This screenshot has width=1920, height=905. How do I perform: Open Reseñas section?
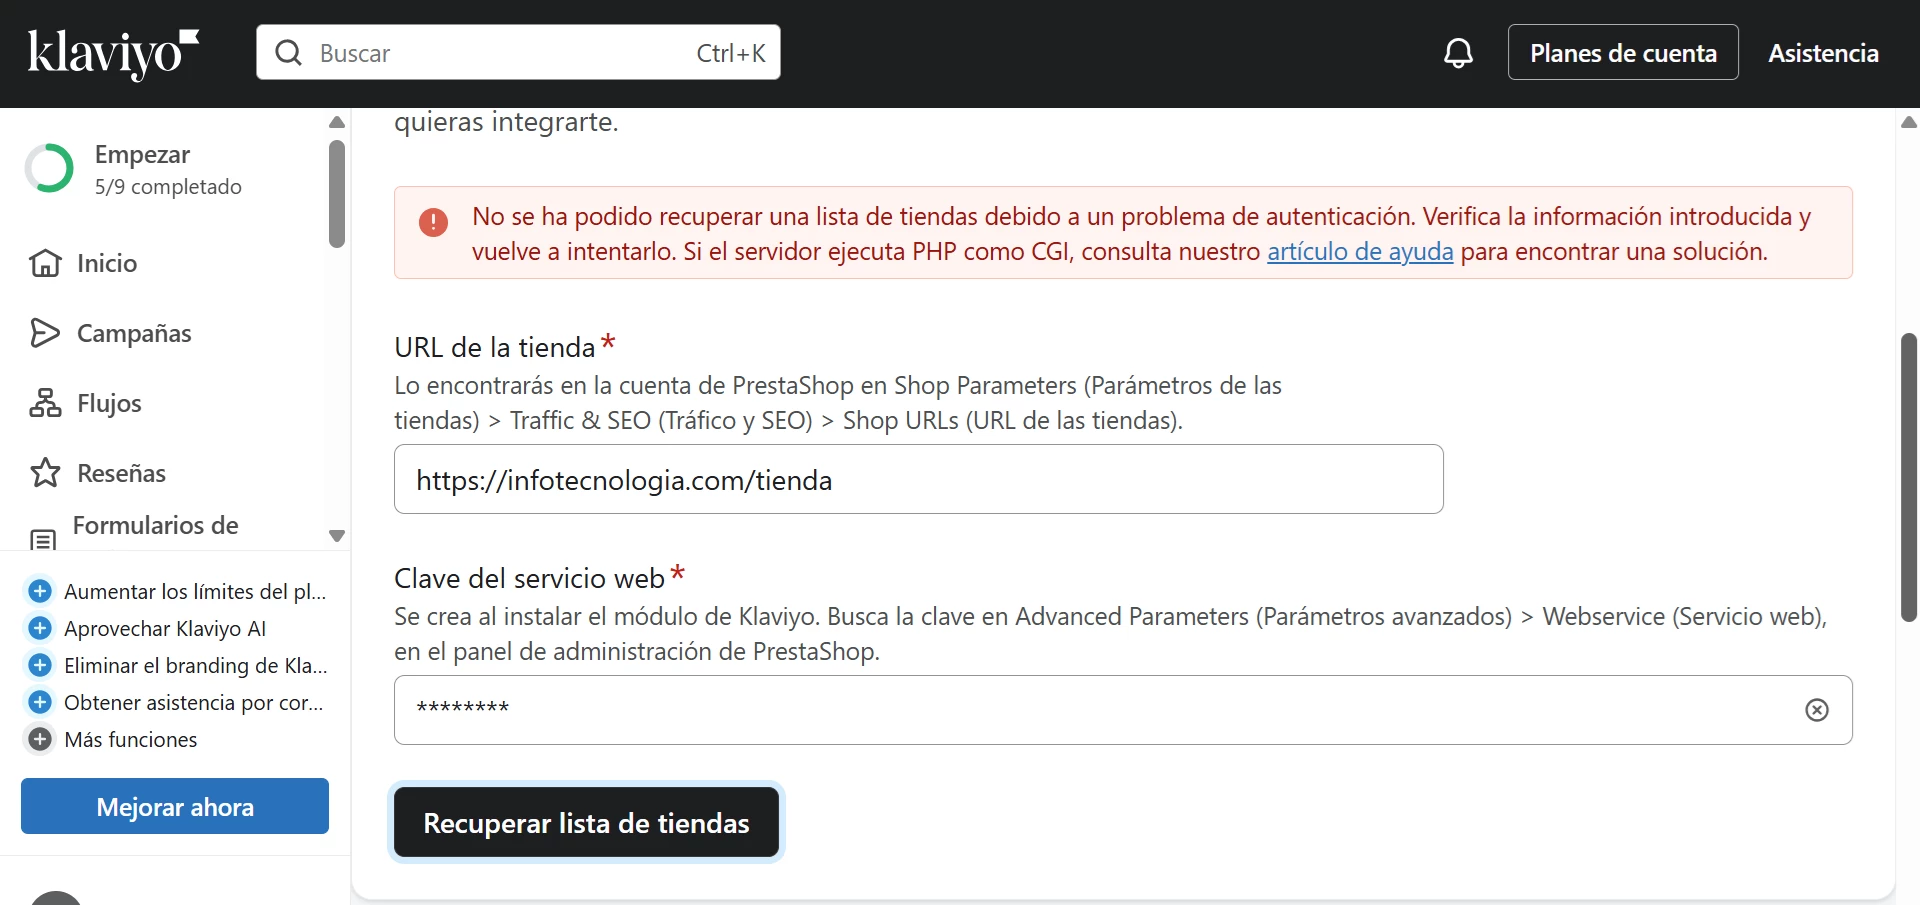point(121,473)
